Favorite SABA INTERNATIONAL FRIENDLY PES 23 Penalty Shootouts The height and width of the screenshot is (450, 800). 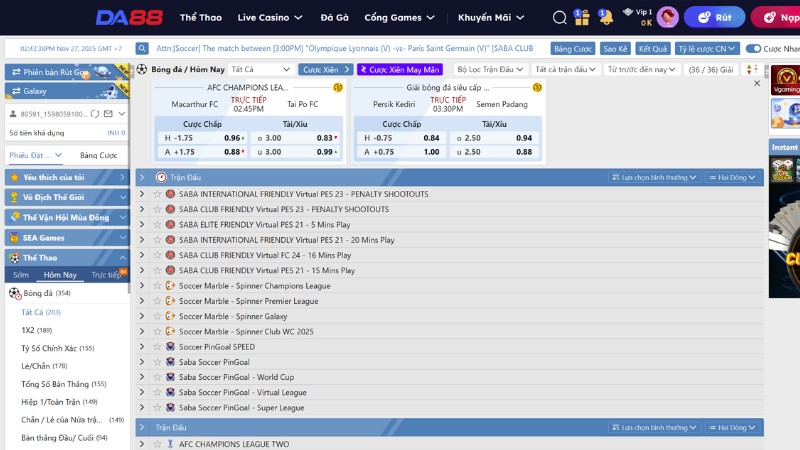(157, 194)
